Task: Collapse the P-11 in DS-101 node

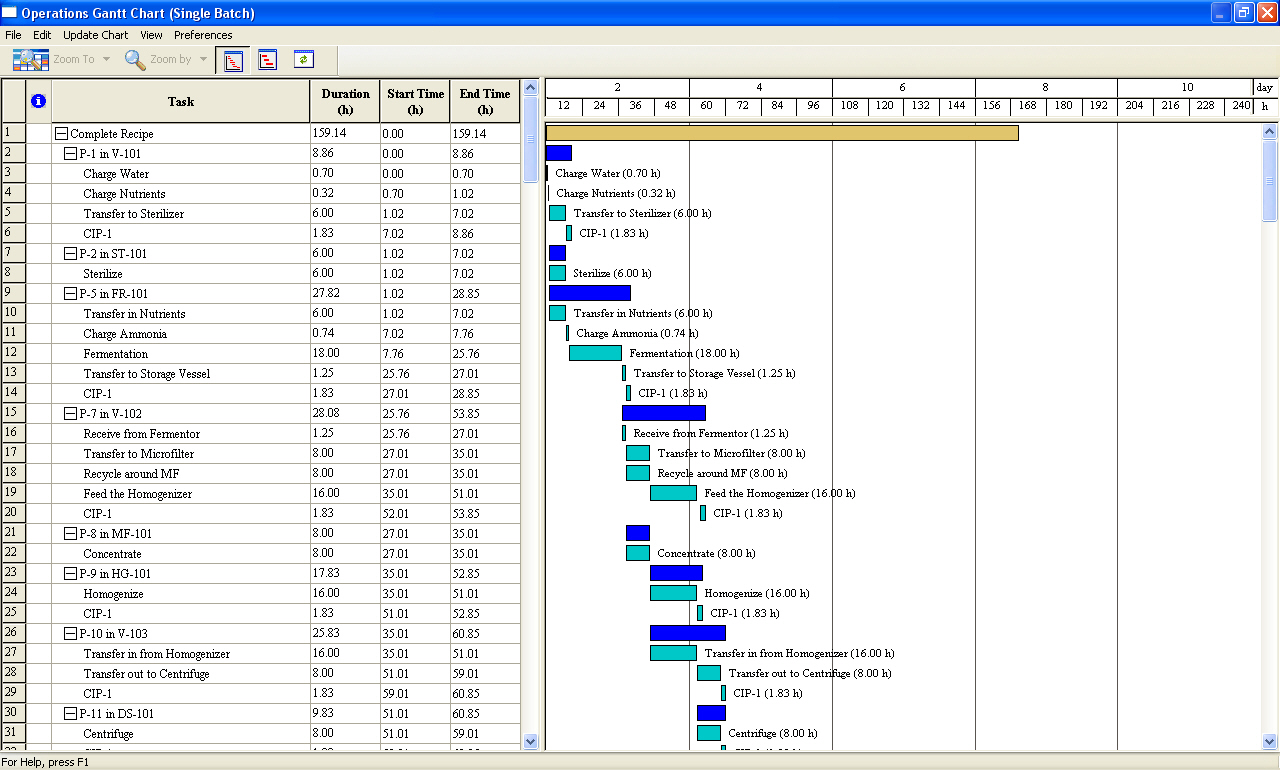Action: (x=71, y=714)
